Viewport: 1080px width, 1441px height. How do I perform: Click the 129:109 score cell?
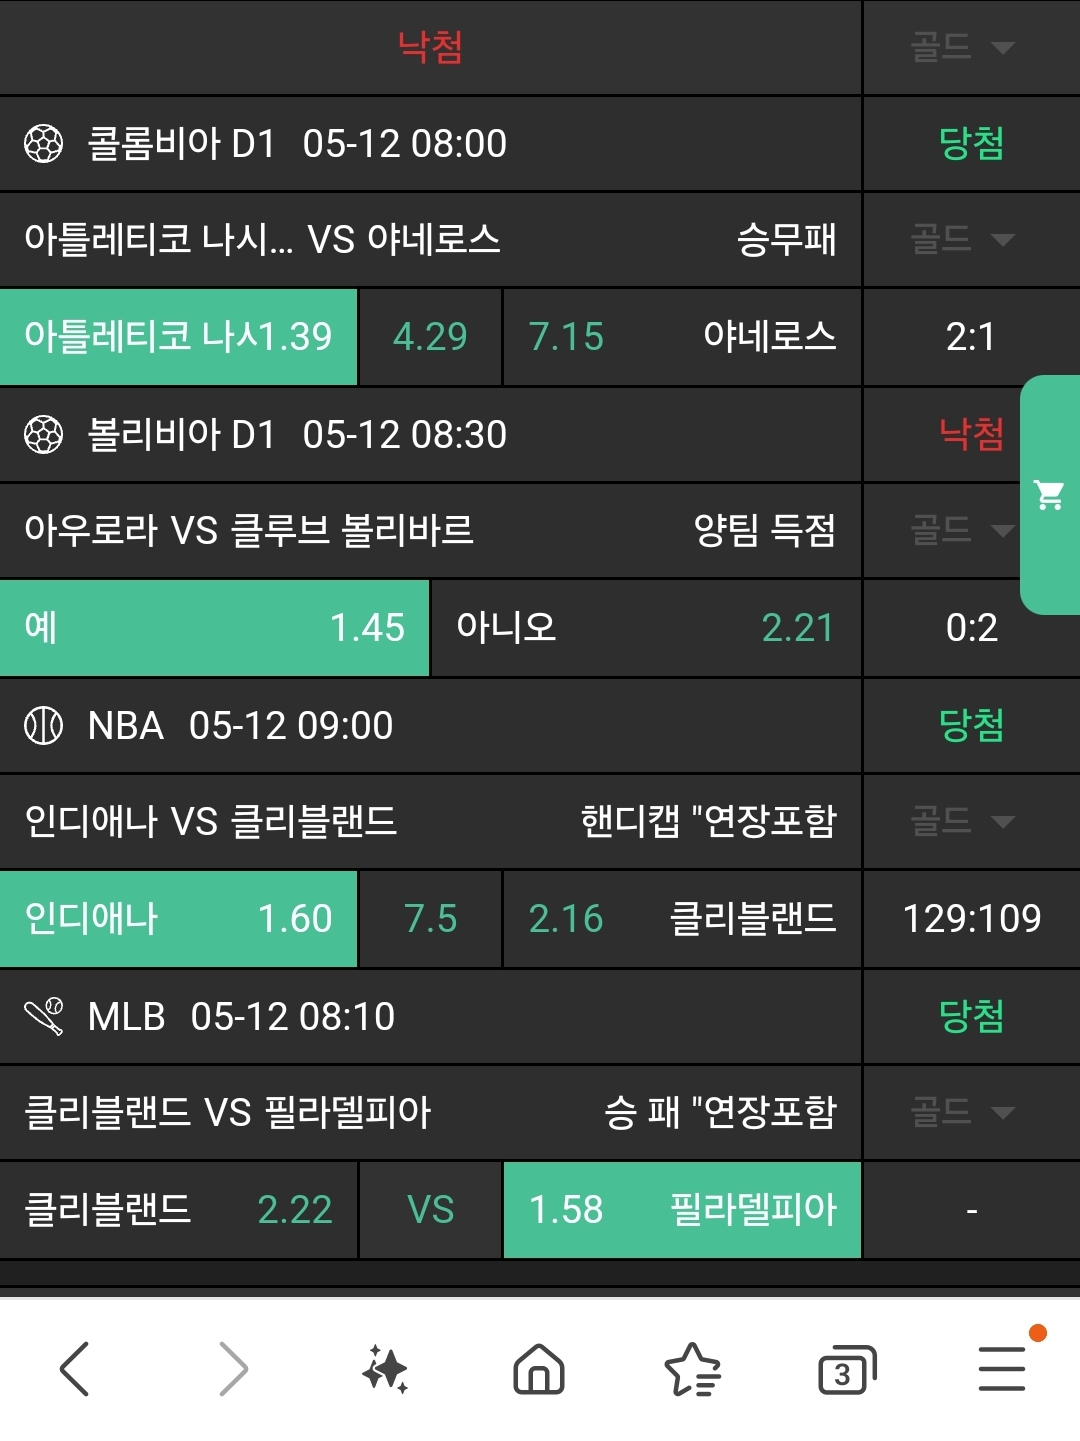coord(971,918)
